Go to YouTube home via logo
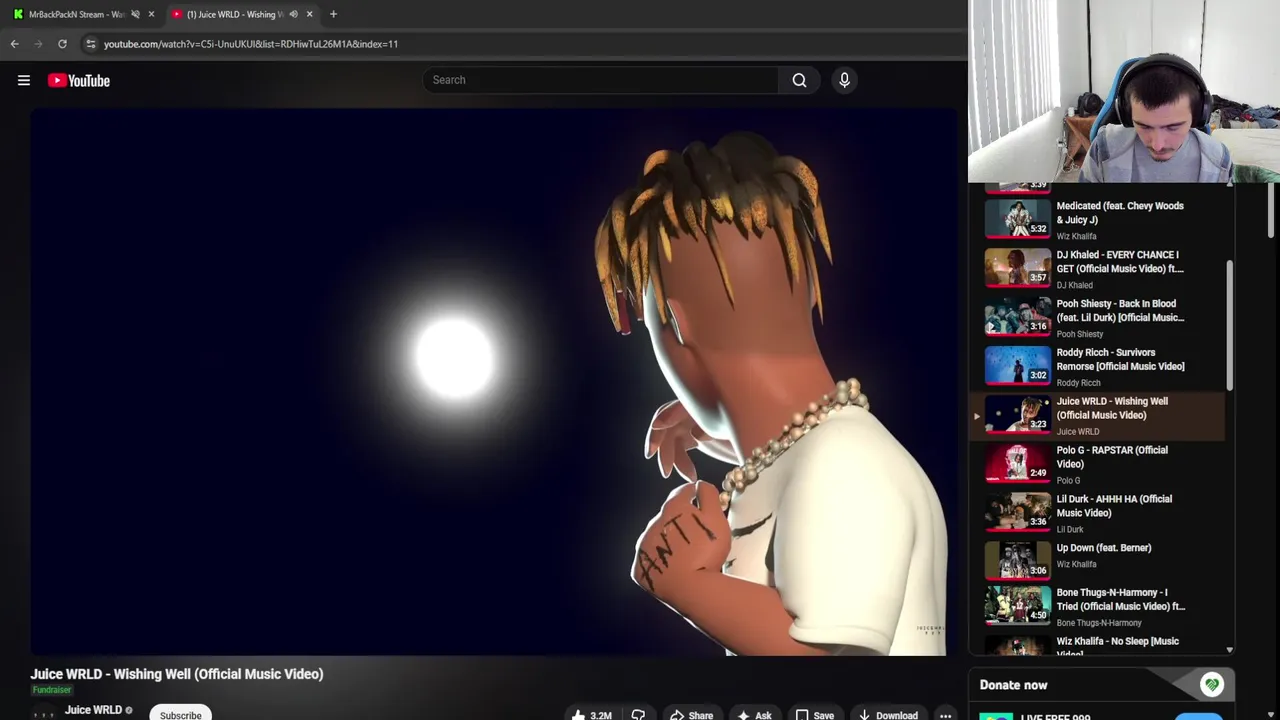The height and width of the screenshot is (720, 1280). tap(79, 80)
